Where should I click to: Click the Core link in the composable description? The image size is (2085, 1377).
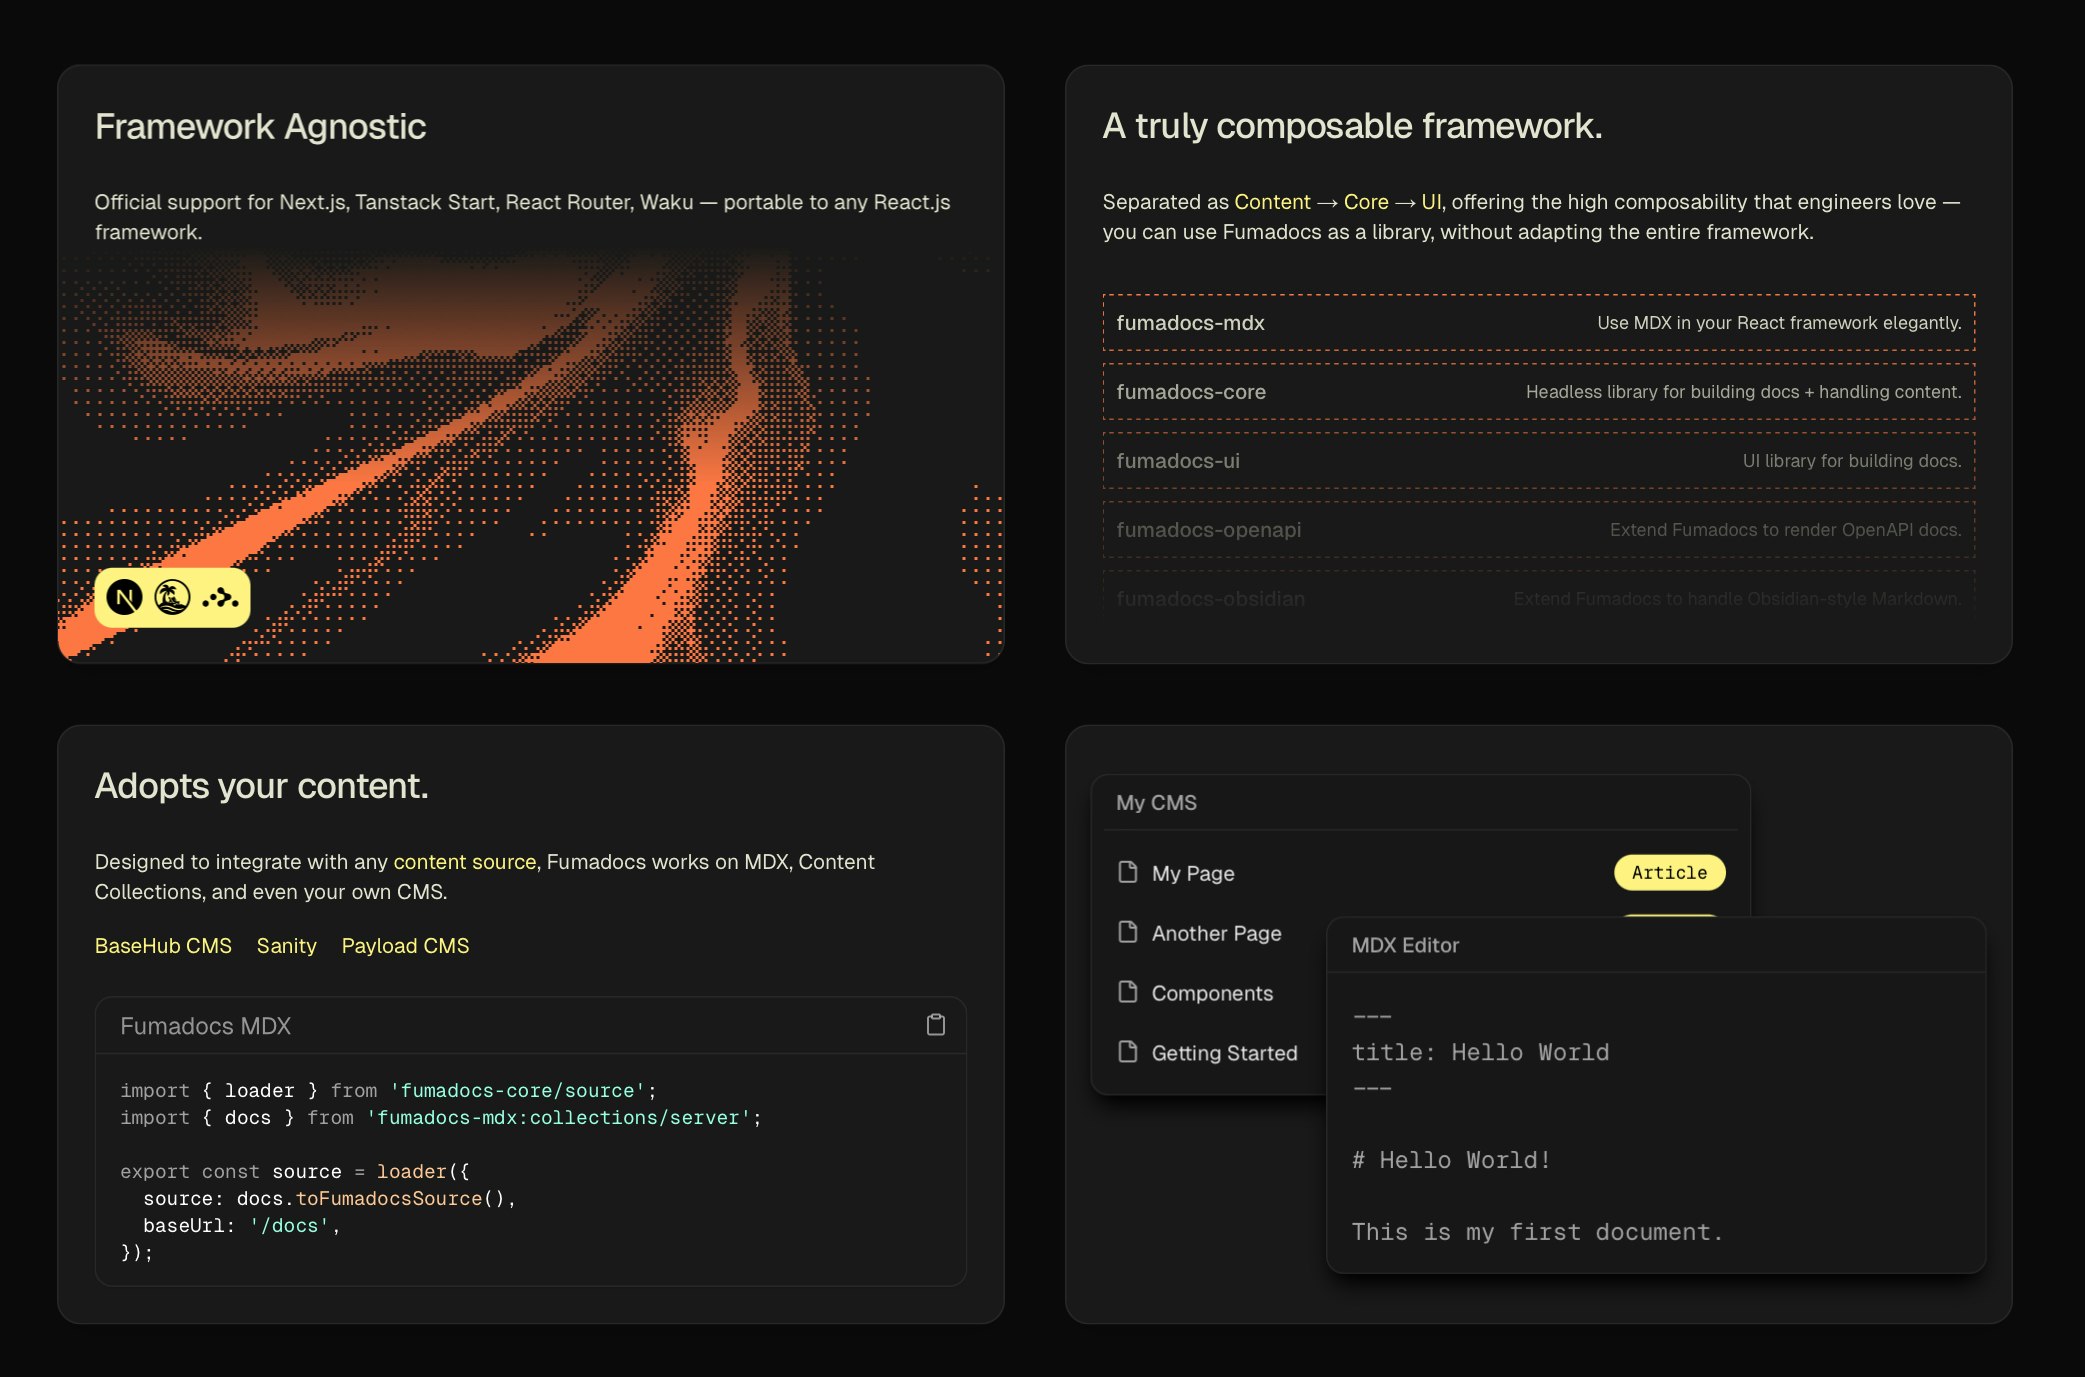tap(1366, 201)
